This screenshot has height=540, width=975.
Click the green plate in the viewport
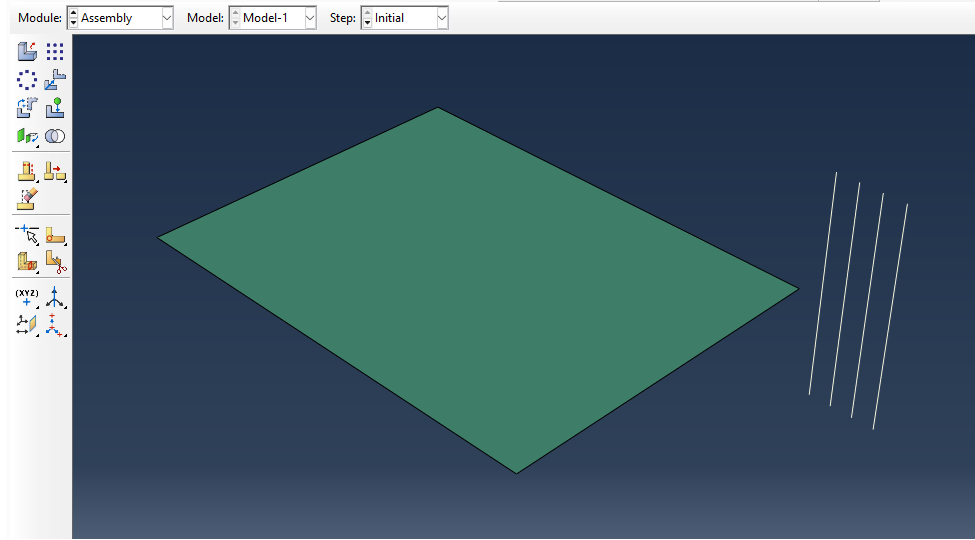coord(479,289)
